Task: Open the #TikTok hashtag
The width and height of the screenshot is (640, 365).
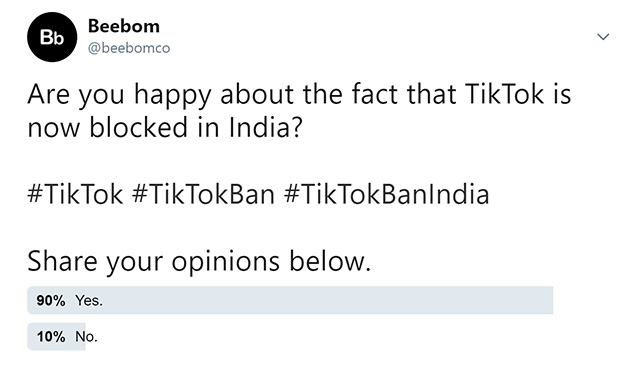Action: pyautogui.click(x=75, y=194)
